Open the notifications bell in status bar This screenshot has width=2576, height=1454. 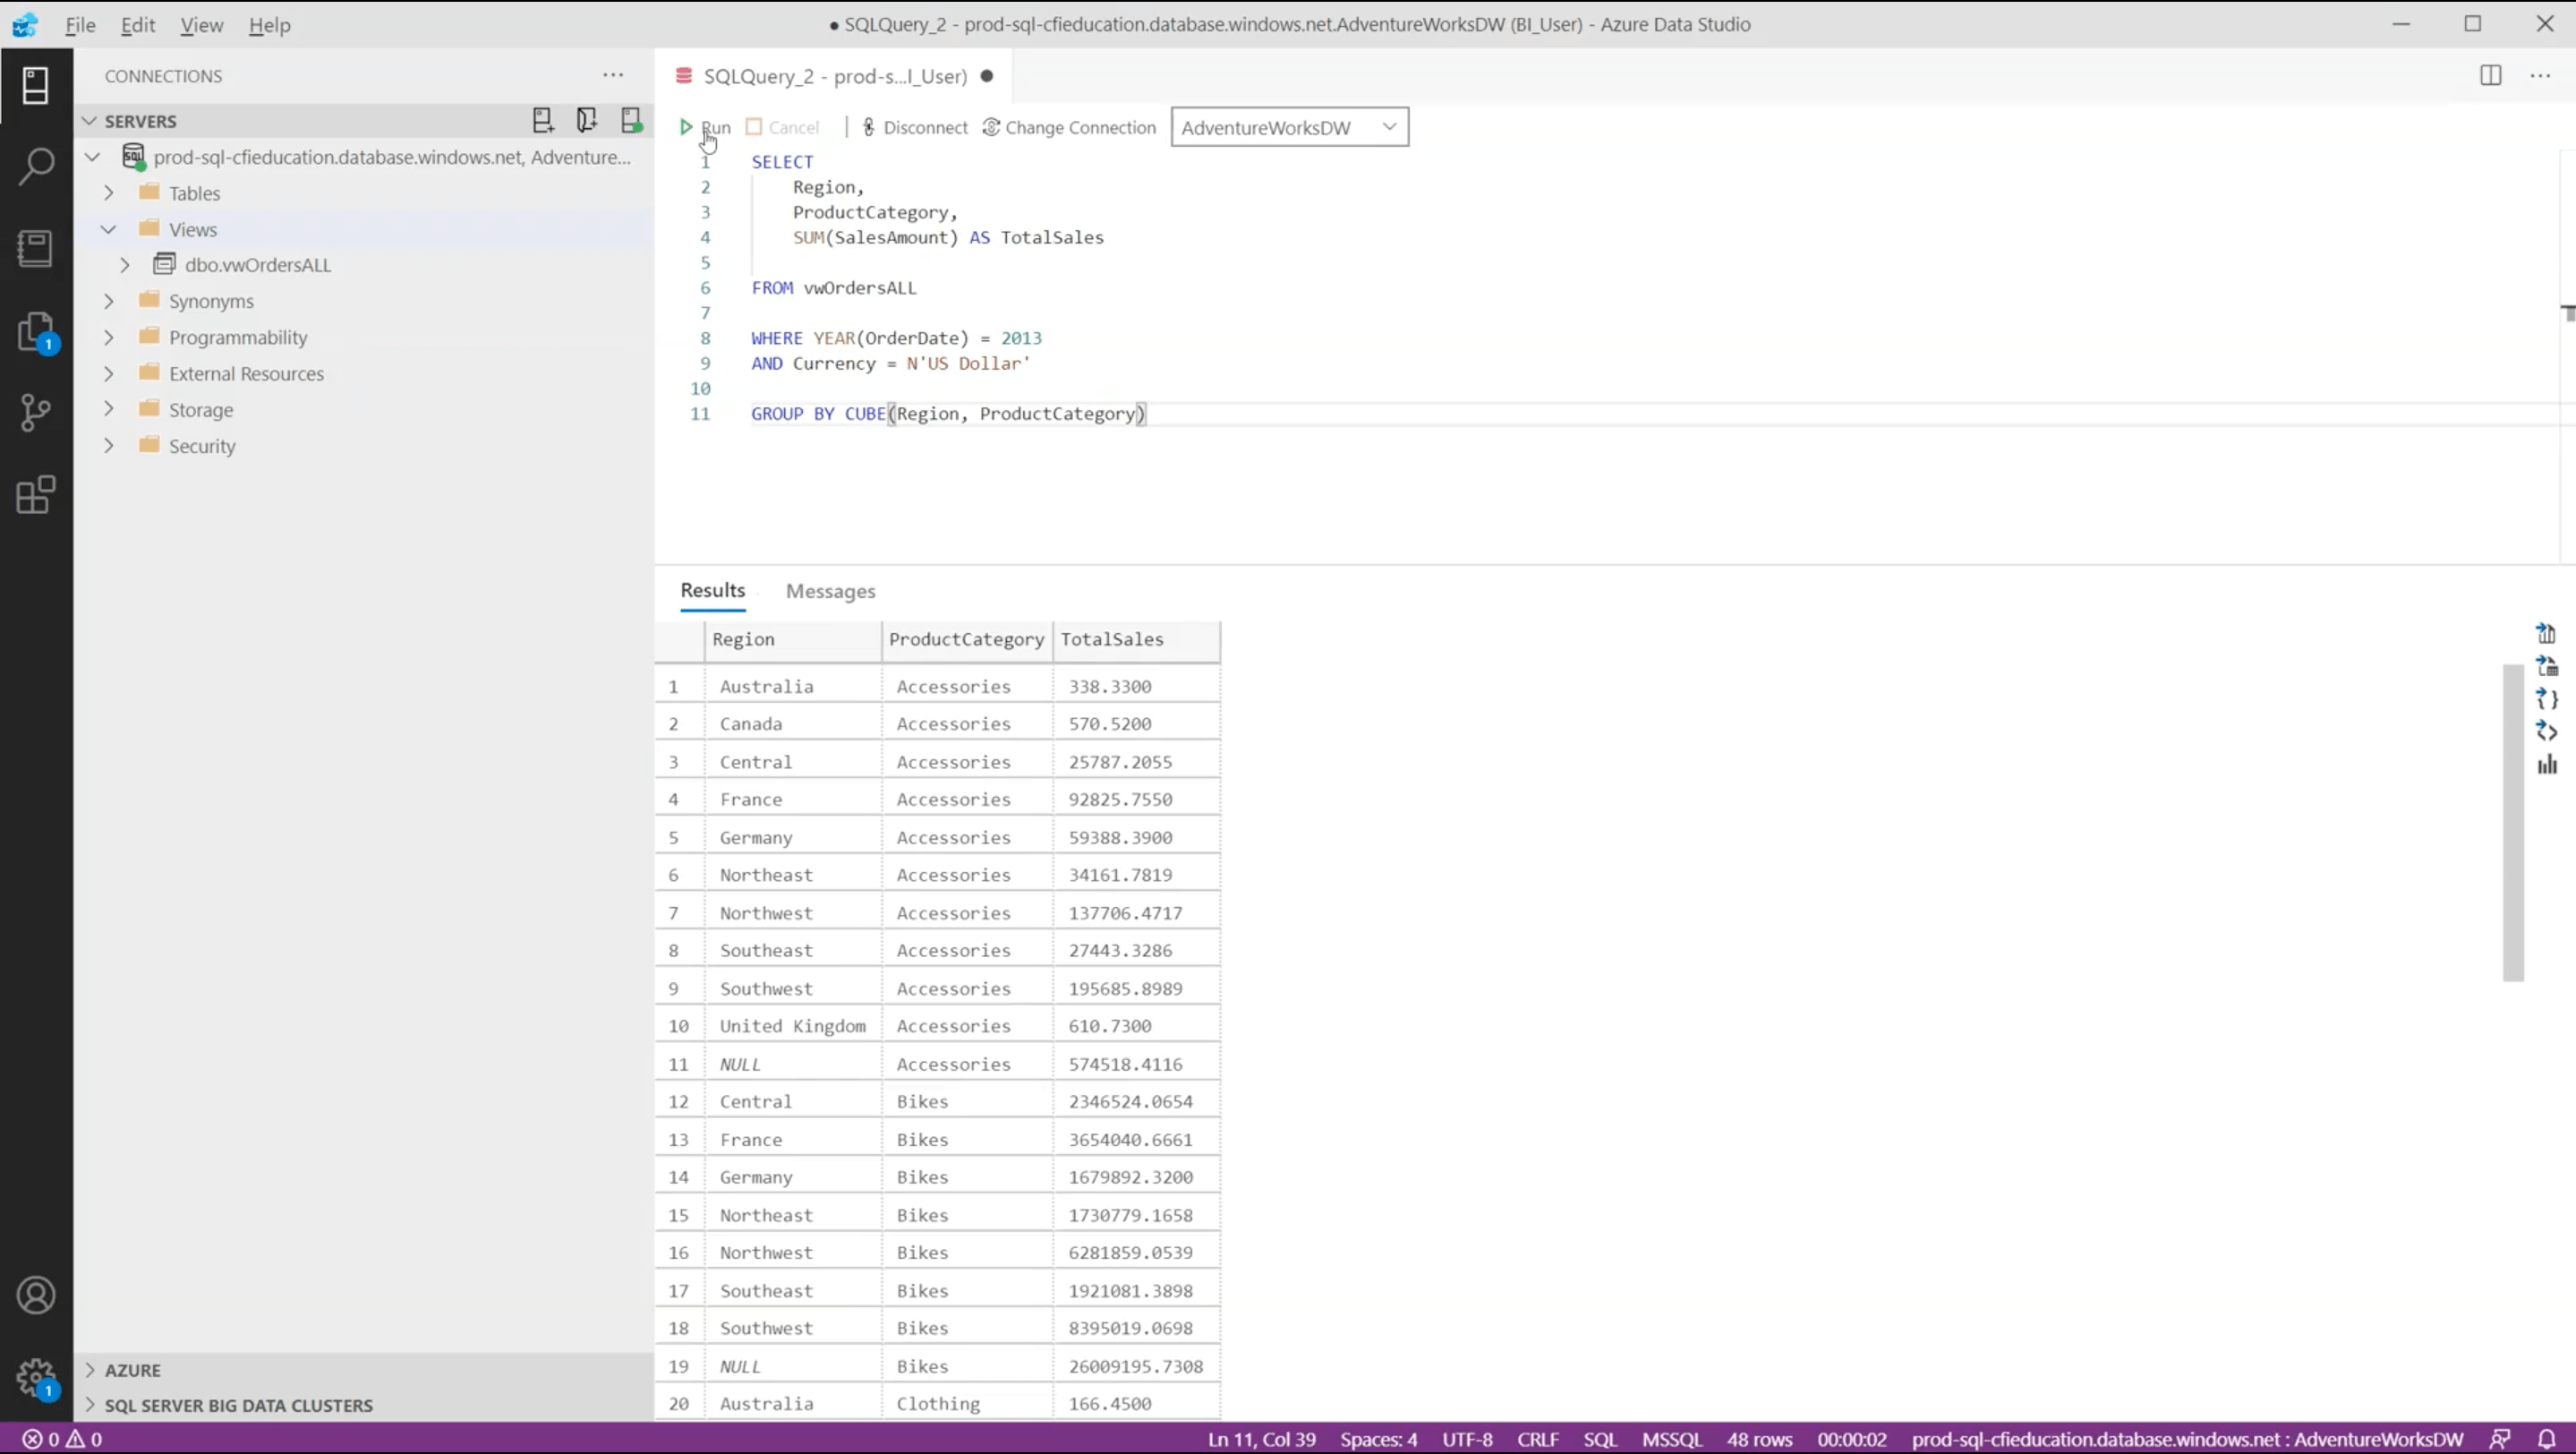coord(2547,1439)
